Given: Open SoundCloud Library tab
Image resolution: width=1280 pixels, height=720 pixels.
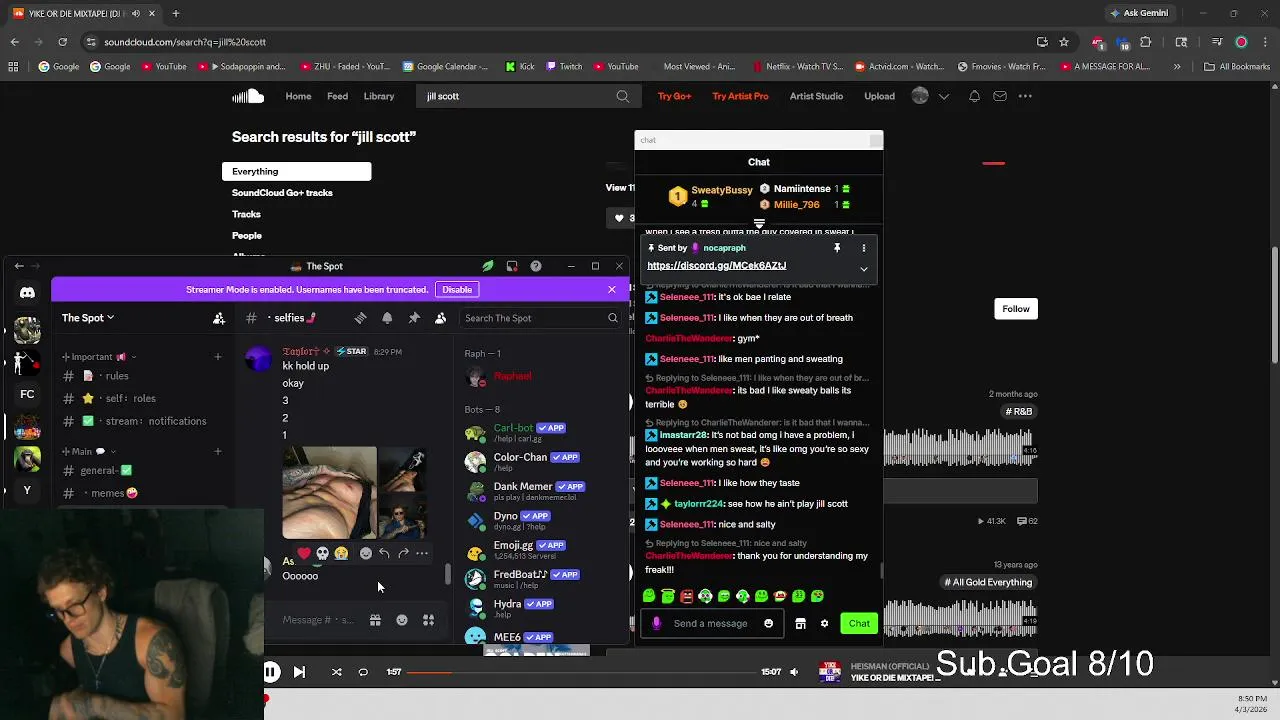Looking at the screenshot, I should click(x=379, y=96).
